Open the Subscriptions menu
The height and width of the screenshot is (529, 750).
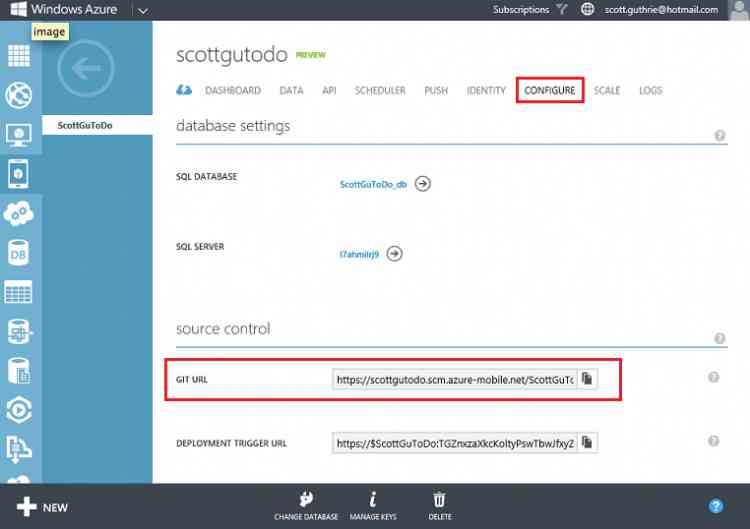point(521,10)
